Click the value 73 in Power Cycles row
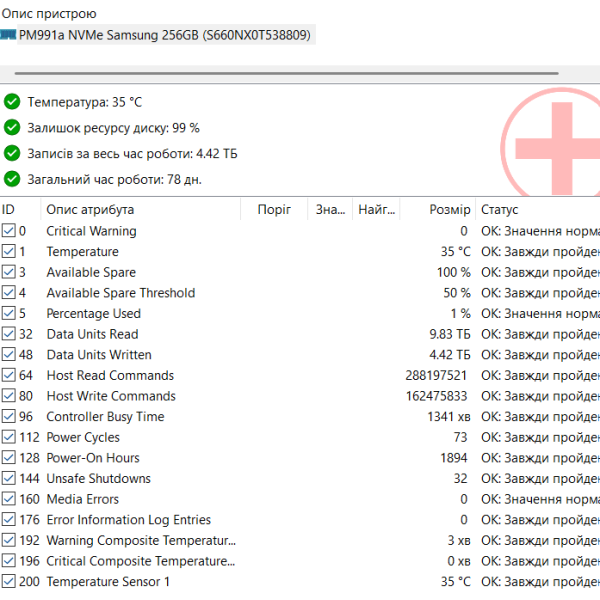Screen dimensions: 600x600 tap(460, 437)
